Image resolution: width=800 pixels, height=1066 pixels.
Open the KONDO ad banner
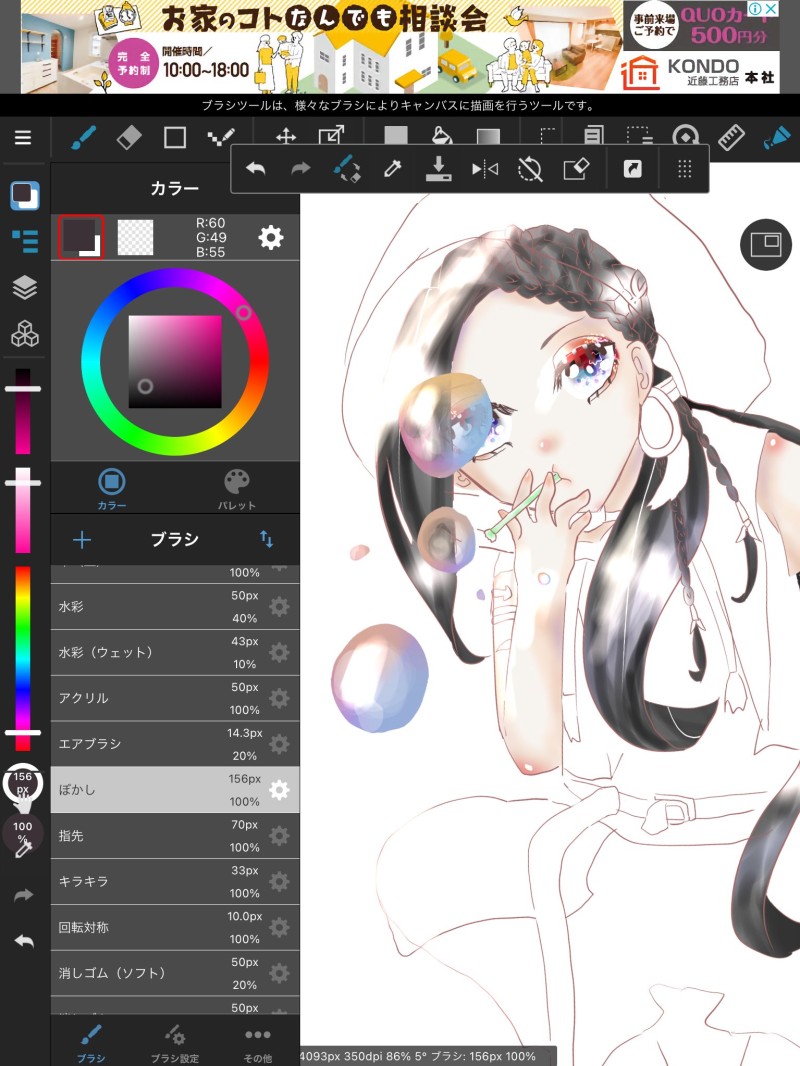400,47
